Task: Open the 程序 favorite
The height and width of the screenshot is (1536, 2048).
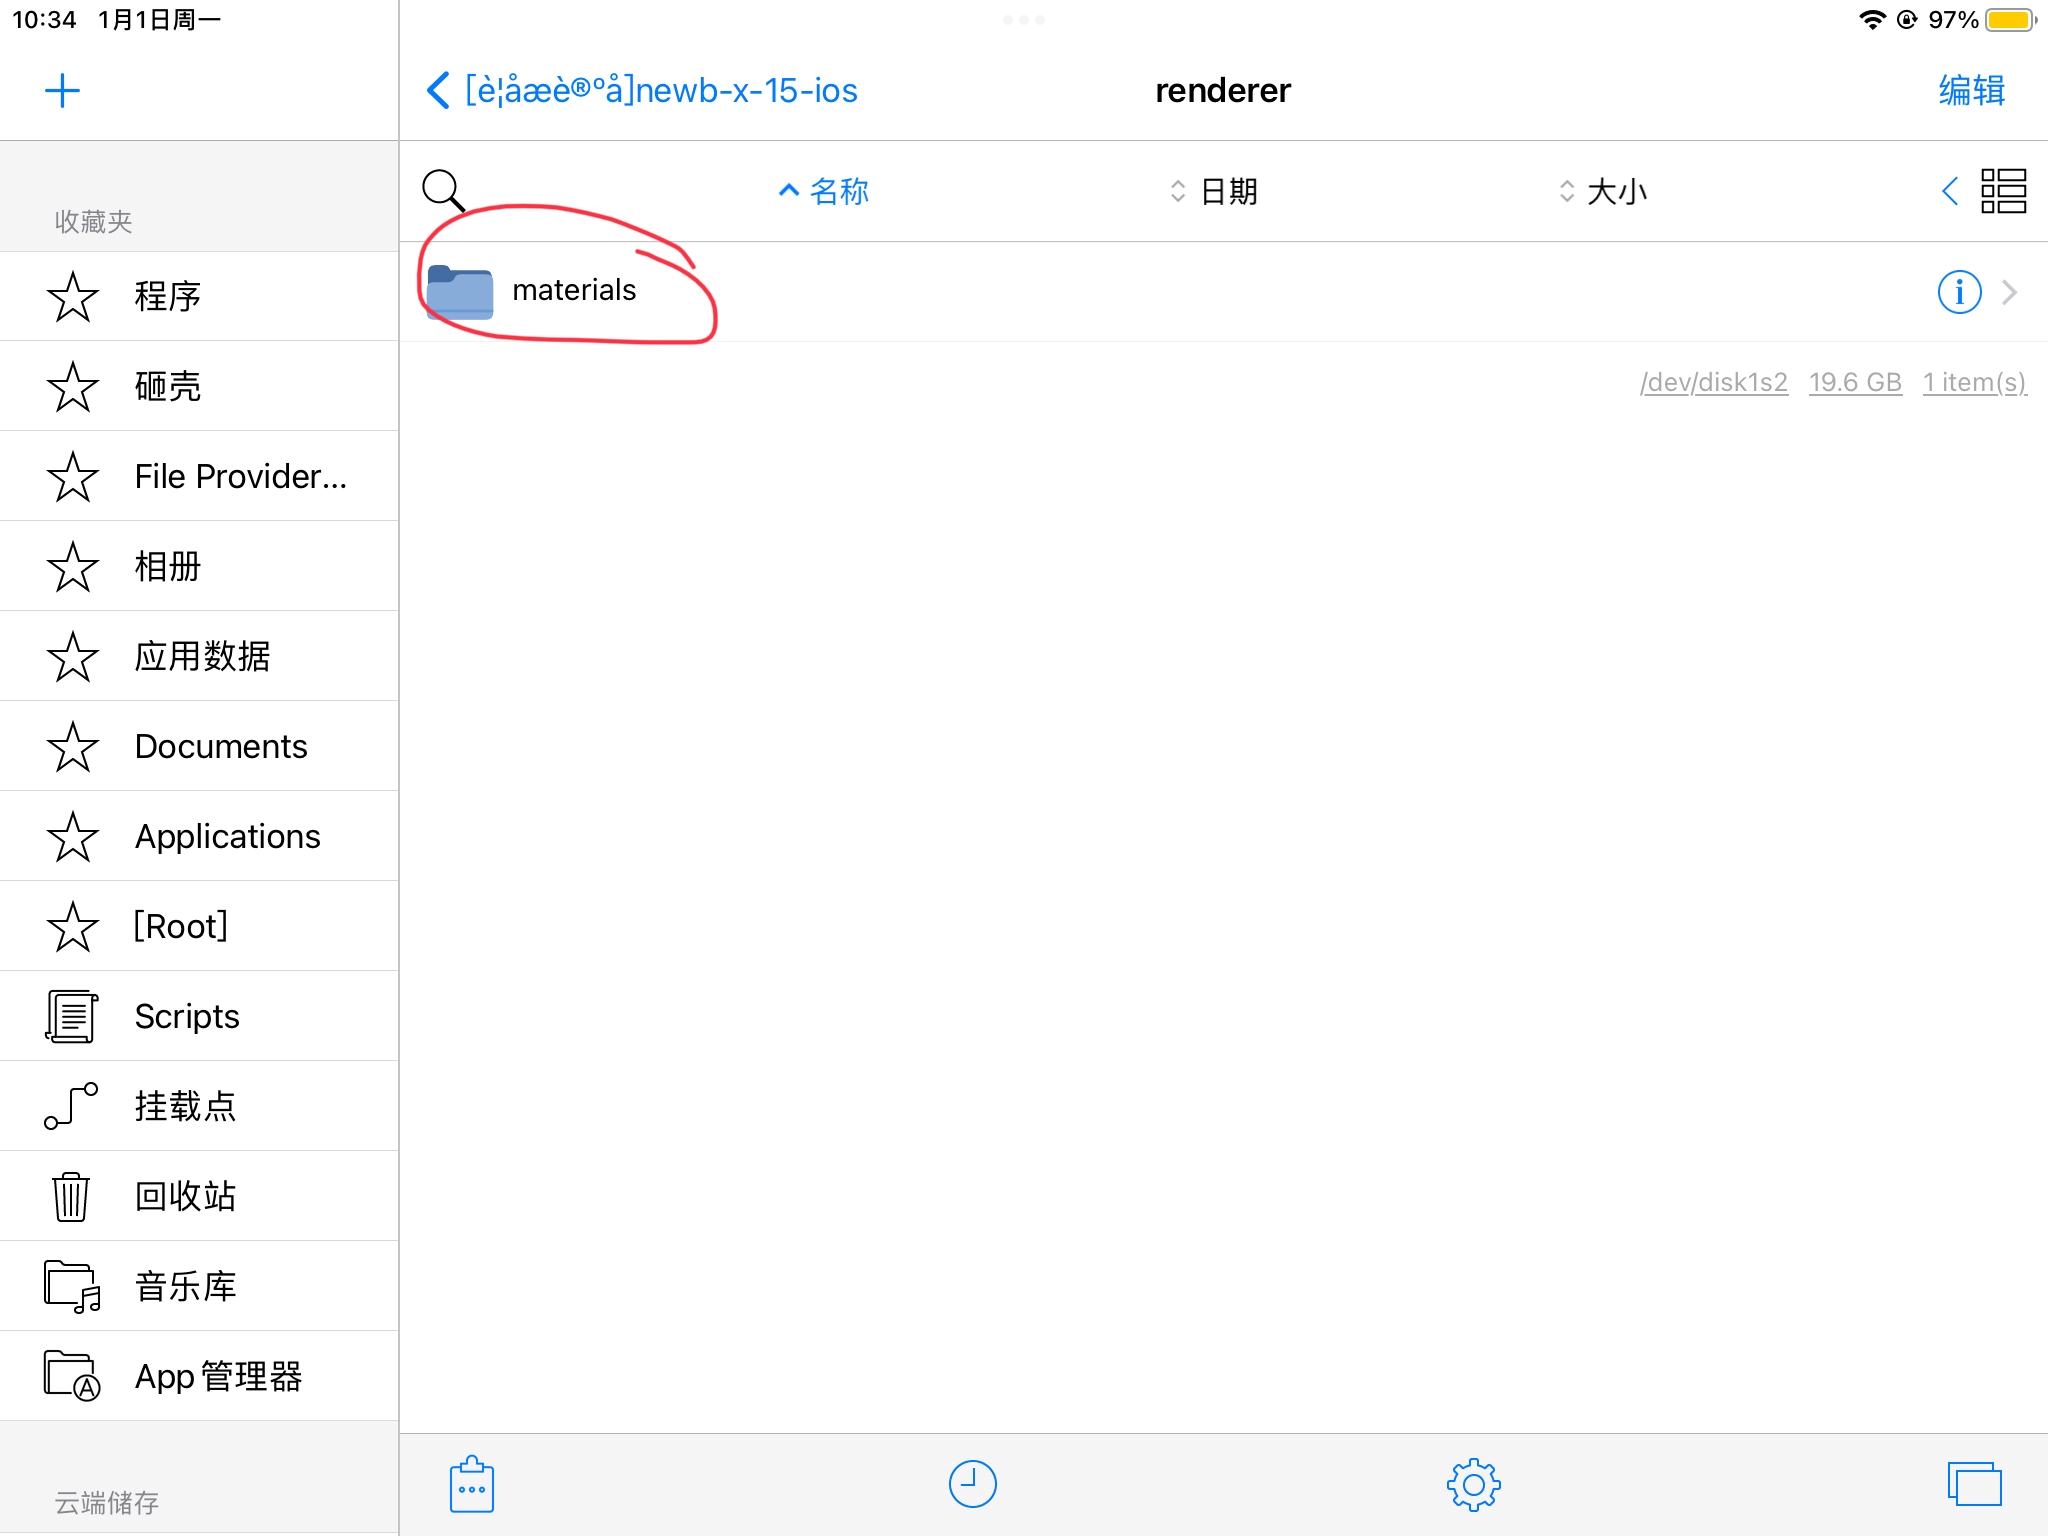Action: (x=199, y=296)
